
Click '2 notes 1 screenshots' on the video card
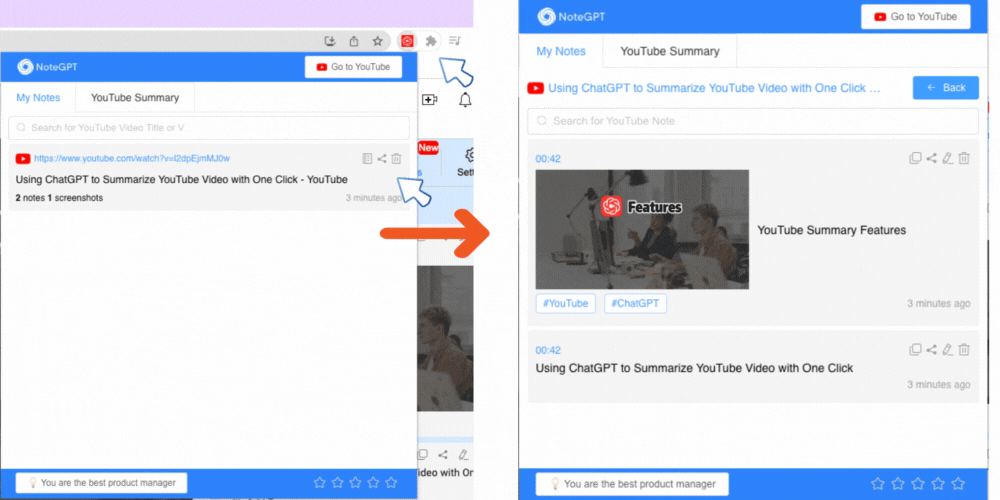[59, 198]
